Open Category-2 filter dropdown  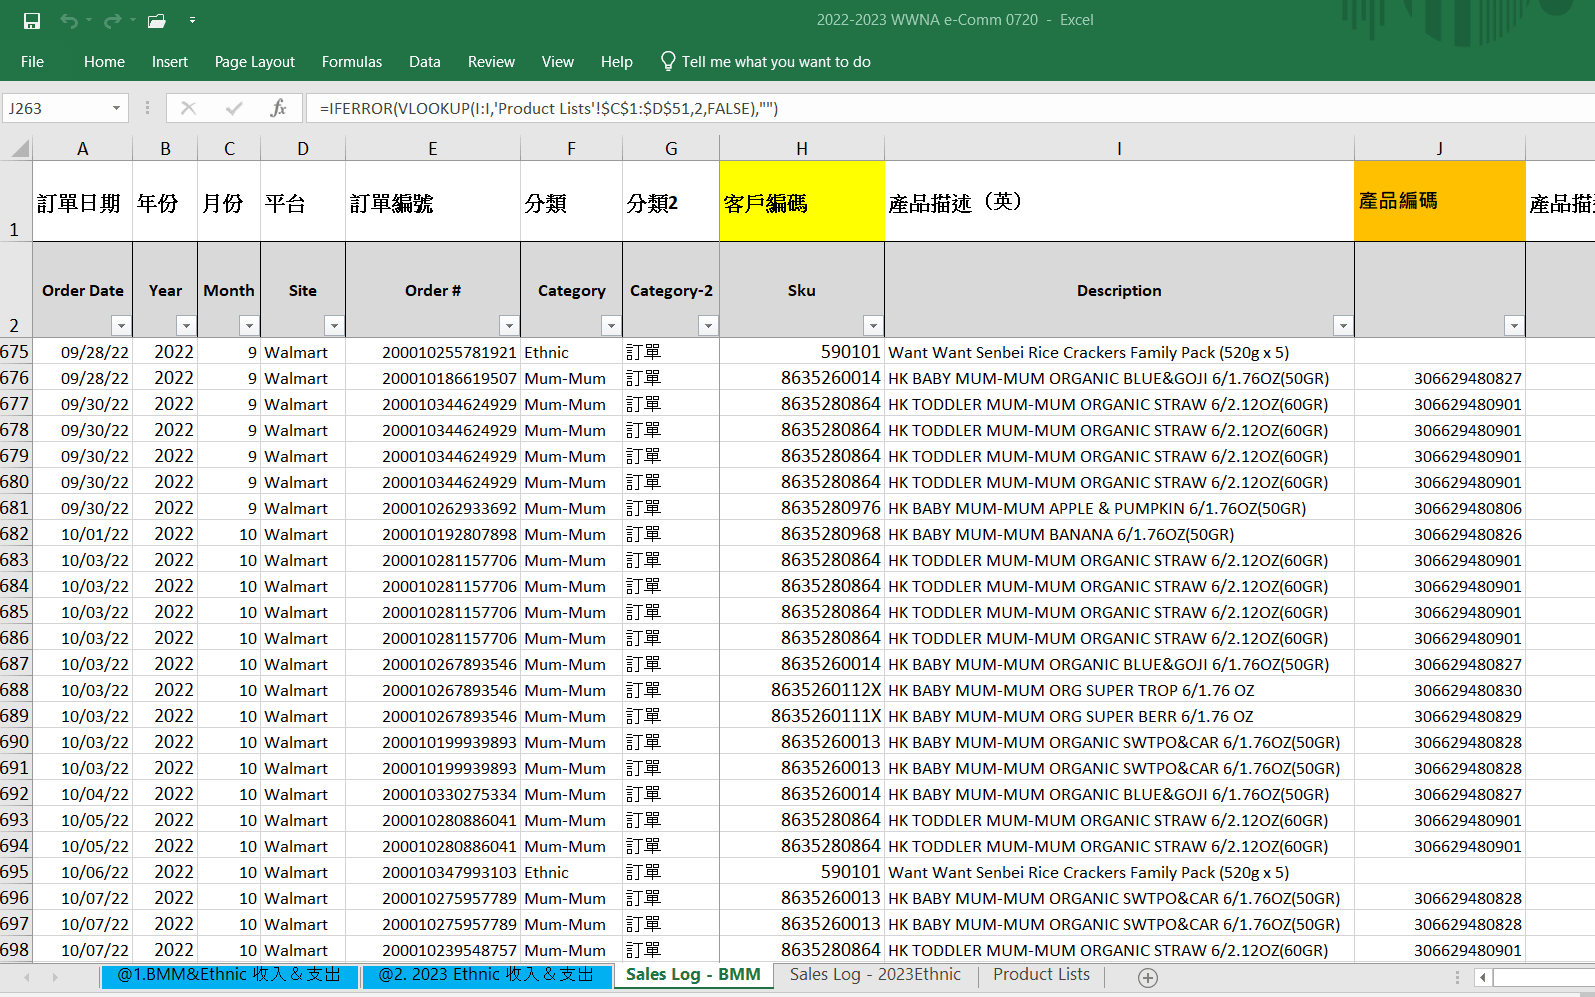(x=708, y=325)
